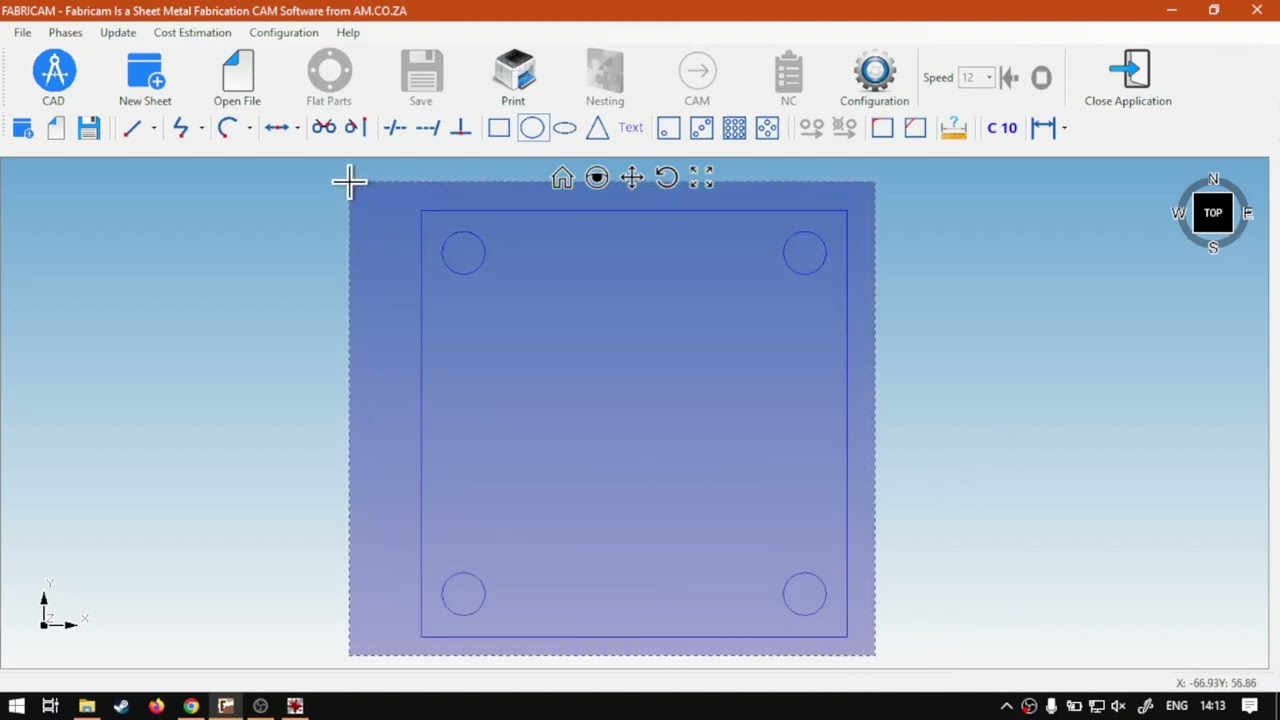Create a New Sheet
1280x720 pixels.
click(x=145, y=78)
